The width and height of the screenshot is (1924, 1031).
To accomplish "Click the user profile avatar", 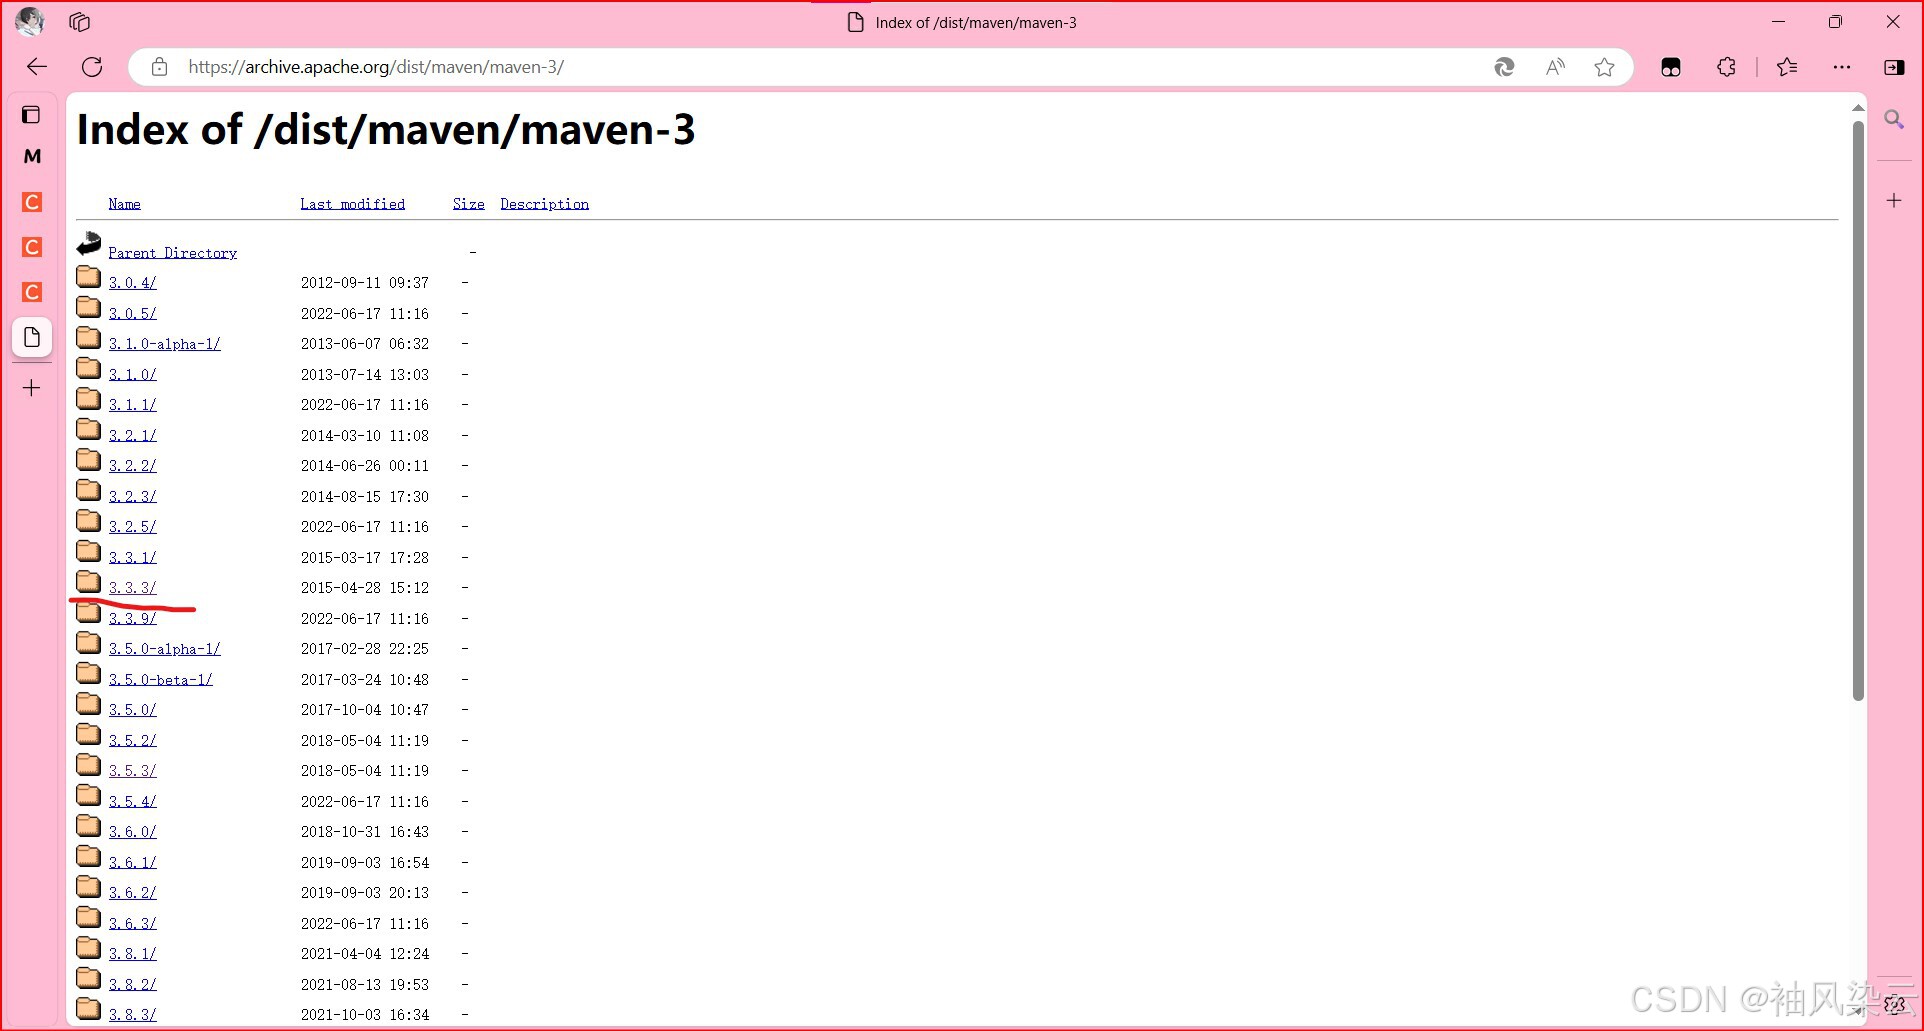I will [30, 21].
